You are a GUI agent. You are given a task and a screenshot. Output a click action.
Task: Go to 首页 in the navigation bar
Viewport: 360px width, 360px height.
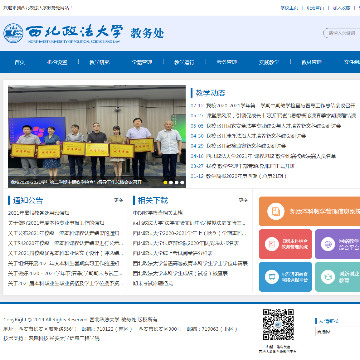click(x=20, y=62)
